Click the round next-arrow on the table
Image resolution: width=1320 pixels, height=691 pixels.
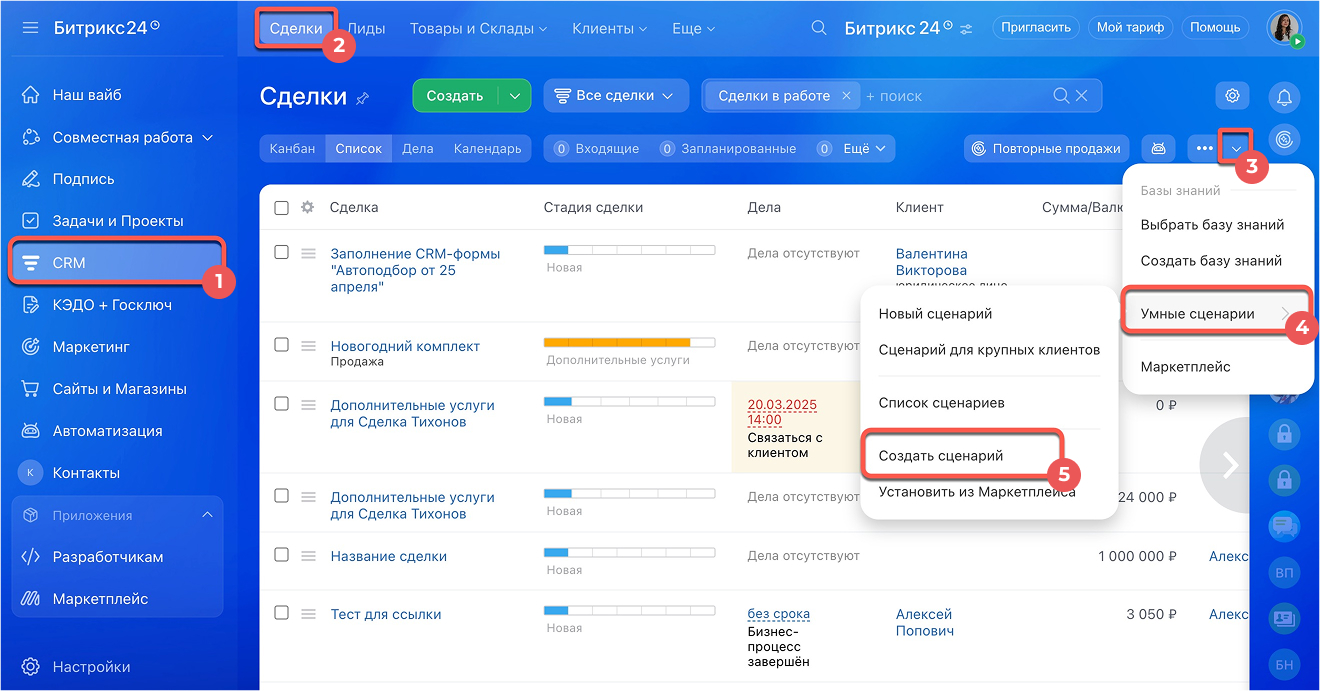point(1229,464)
